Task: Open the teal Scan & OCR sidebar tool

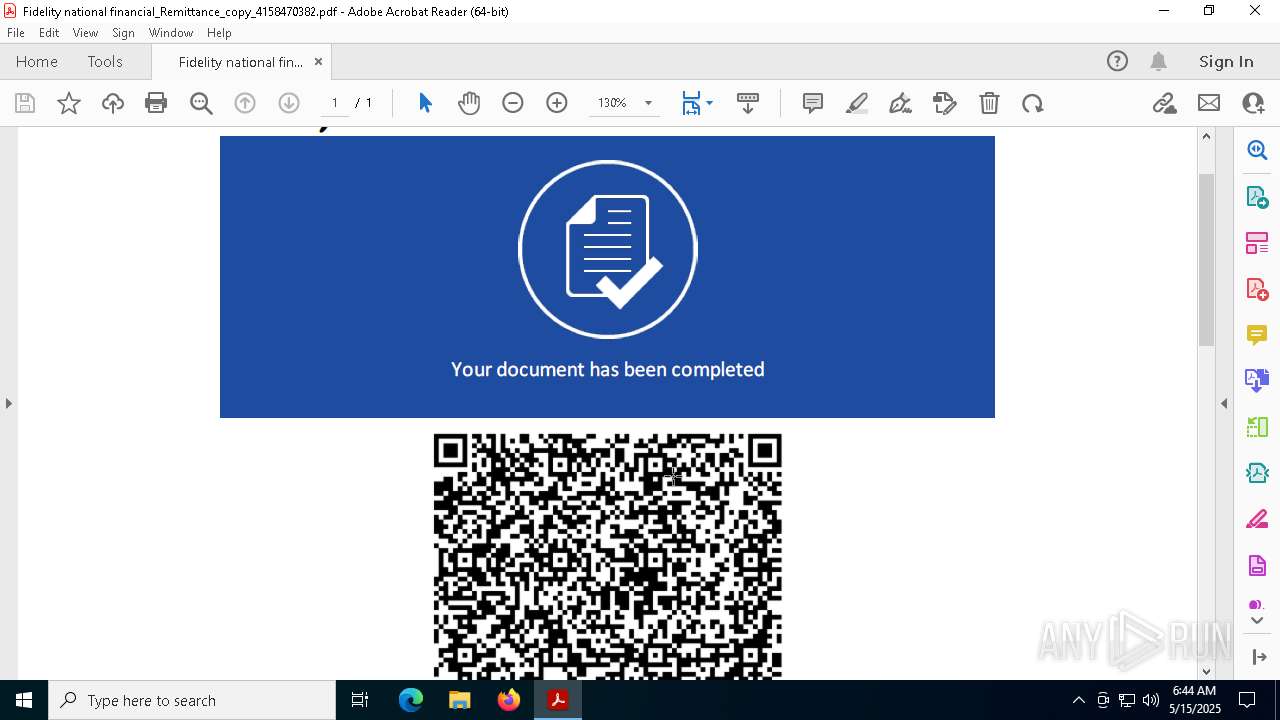Action: coord(1257,473)
